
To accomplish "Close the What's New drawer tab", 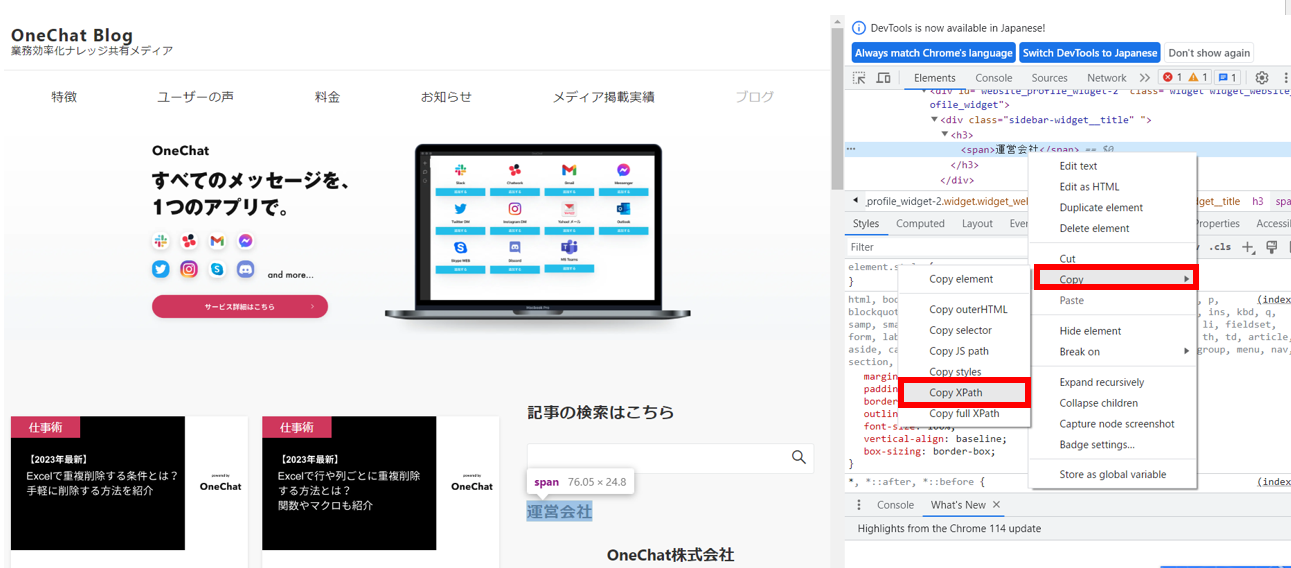I will pos(996,505).
